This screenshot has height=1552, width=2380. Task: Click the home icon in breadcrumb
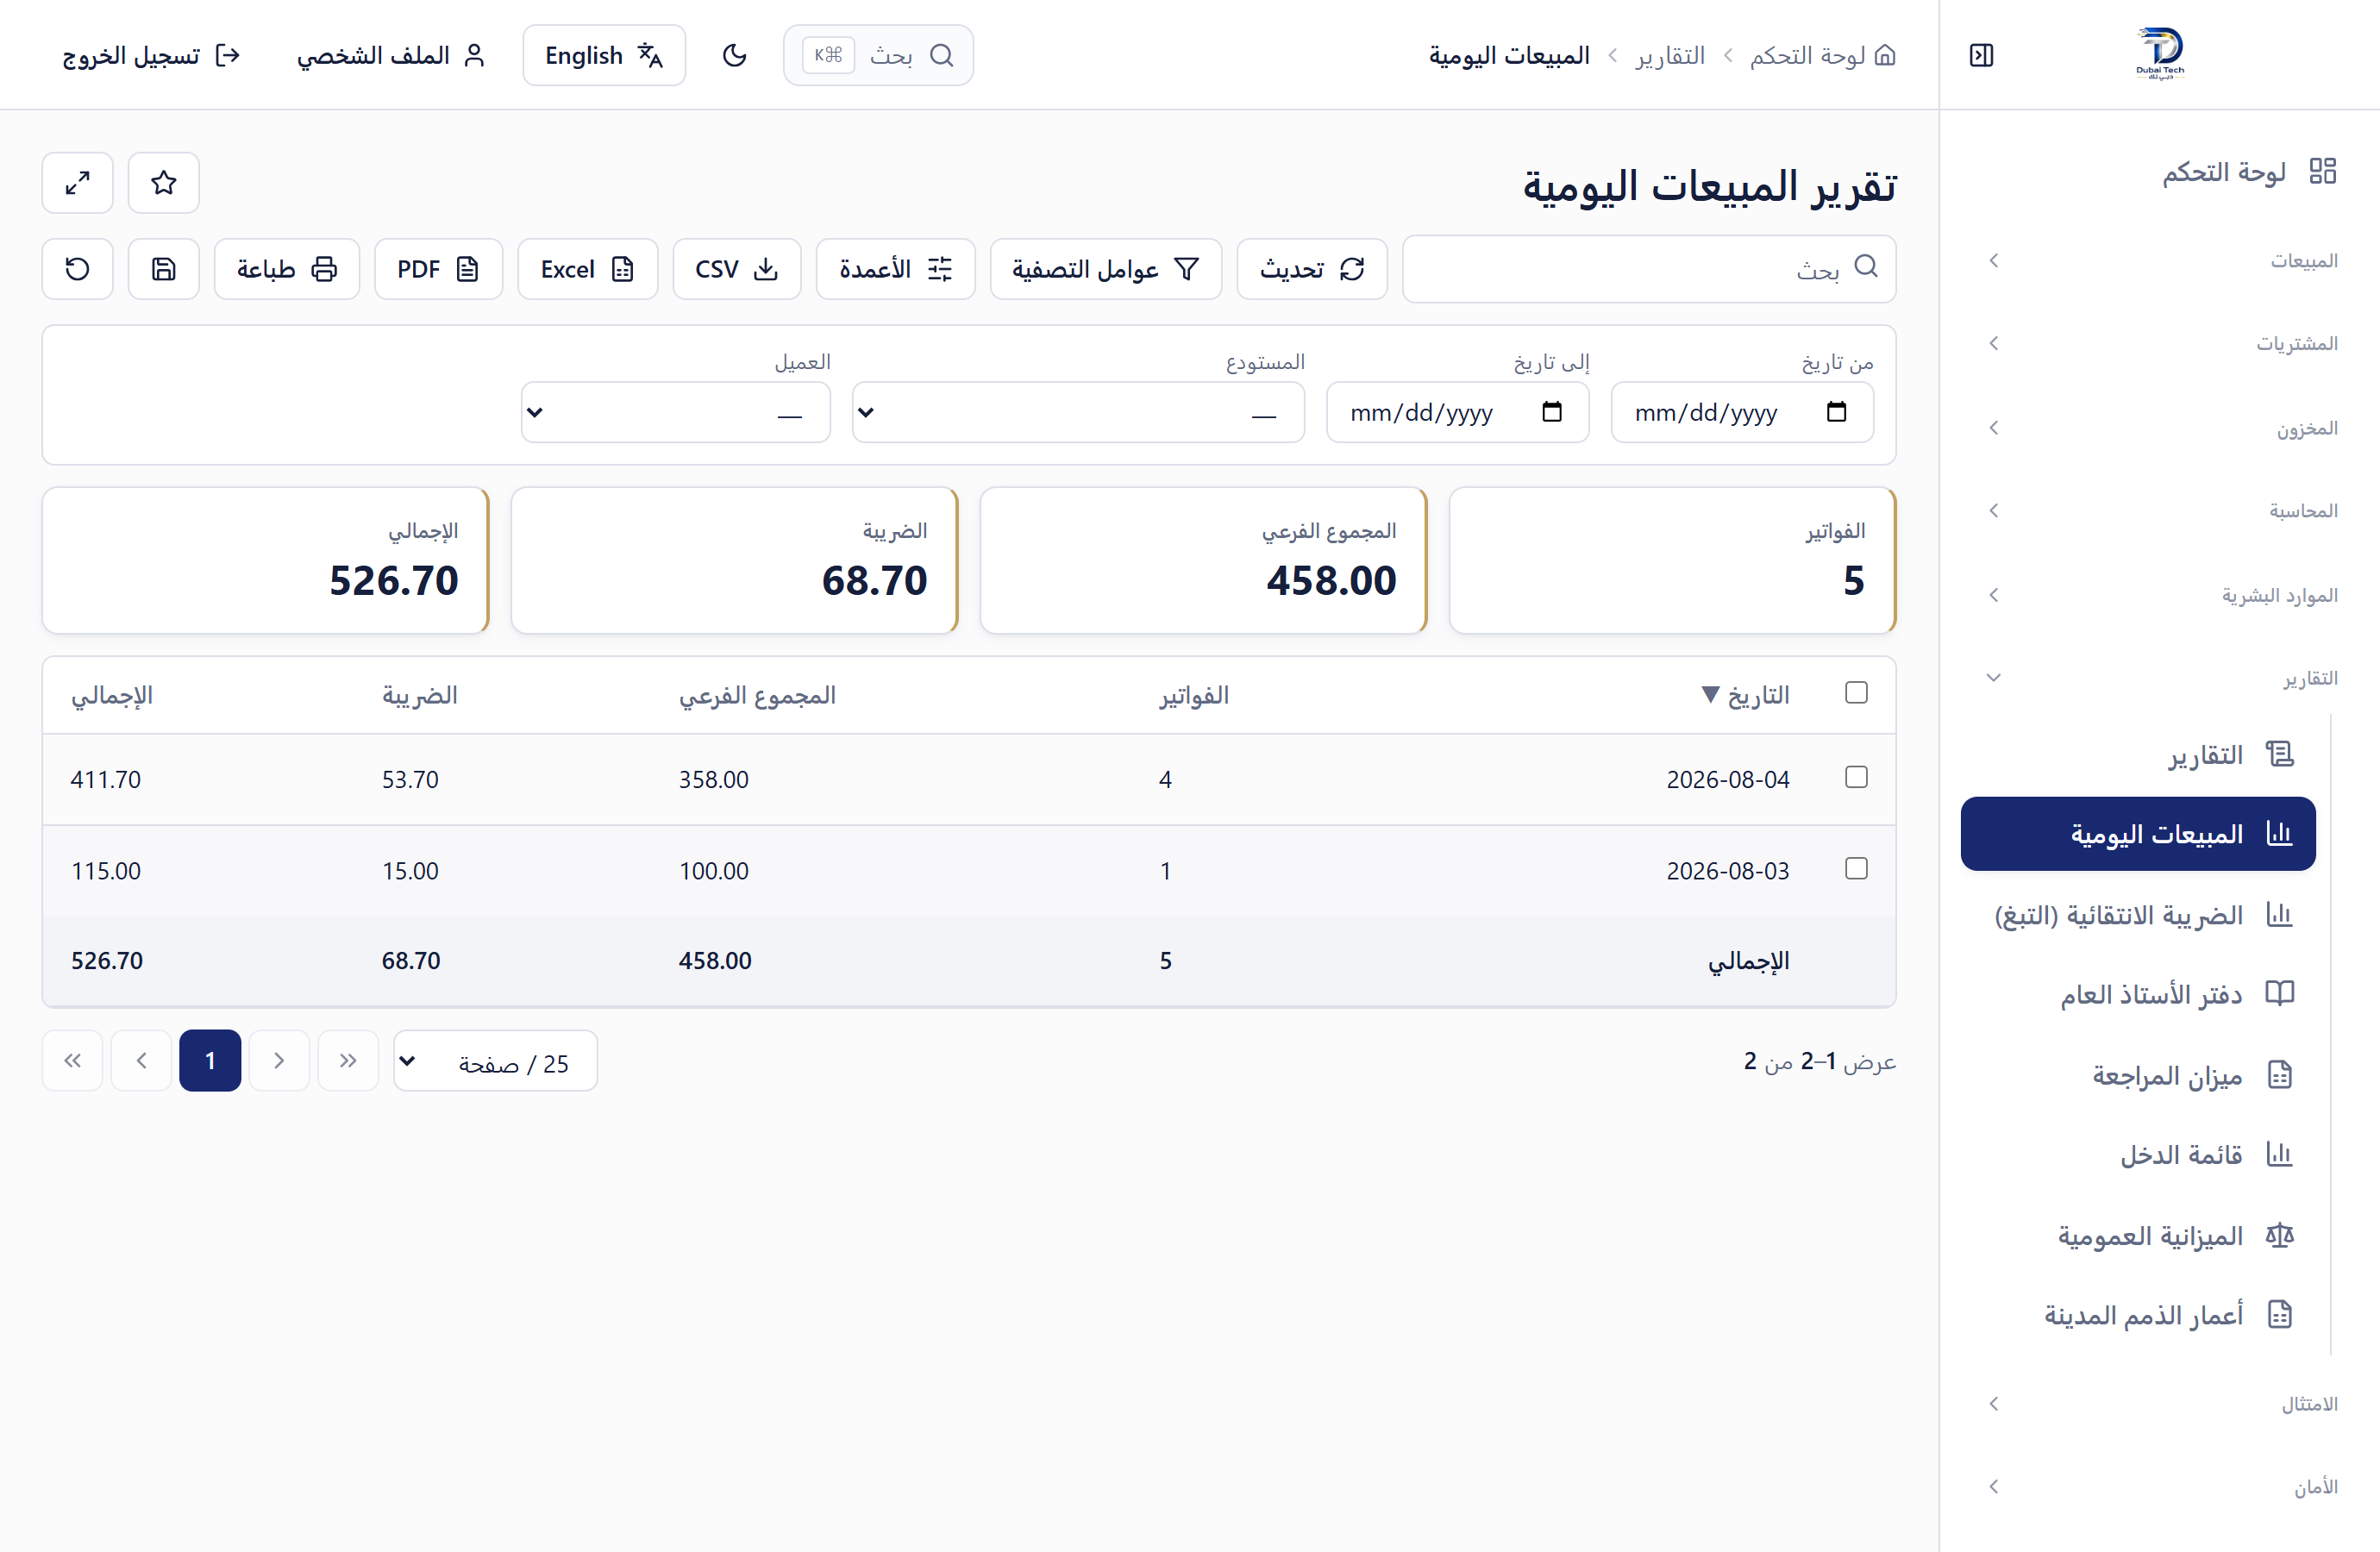coord(1885,55)
